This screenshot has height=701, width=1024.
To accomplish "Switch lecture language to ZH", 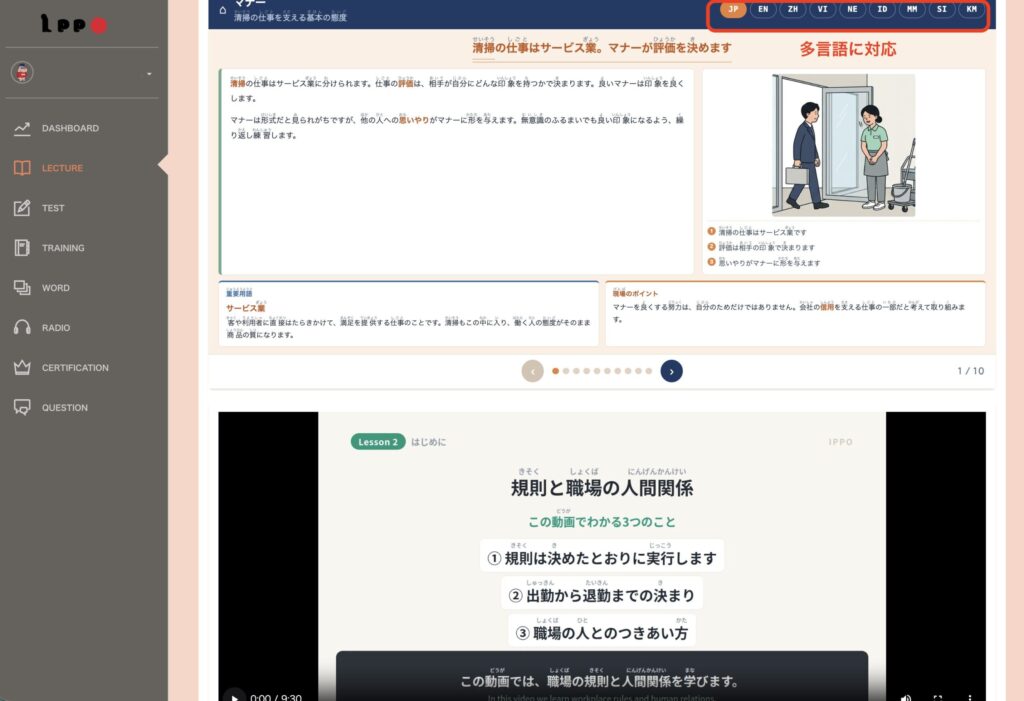I will click(793, 9).
